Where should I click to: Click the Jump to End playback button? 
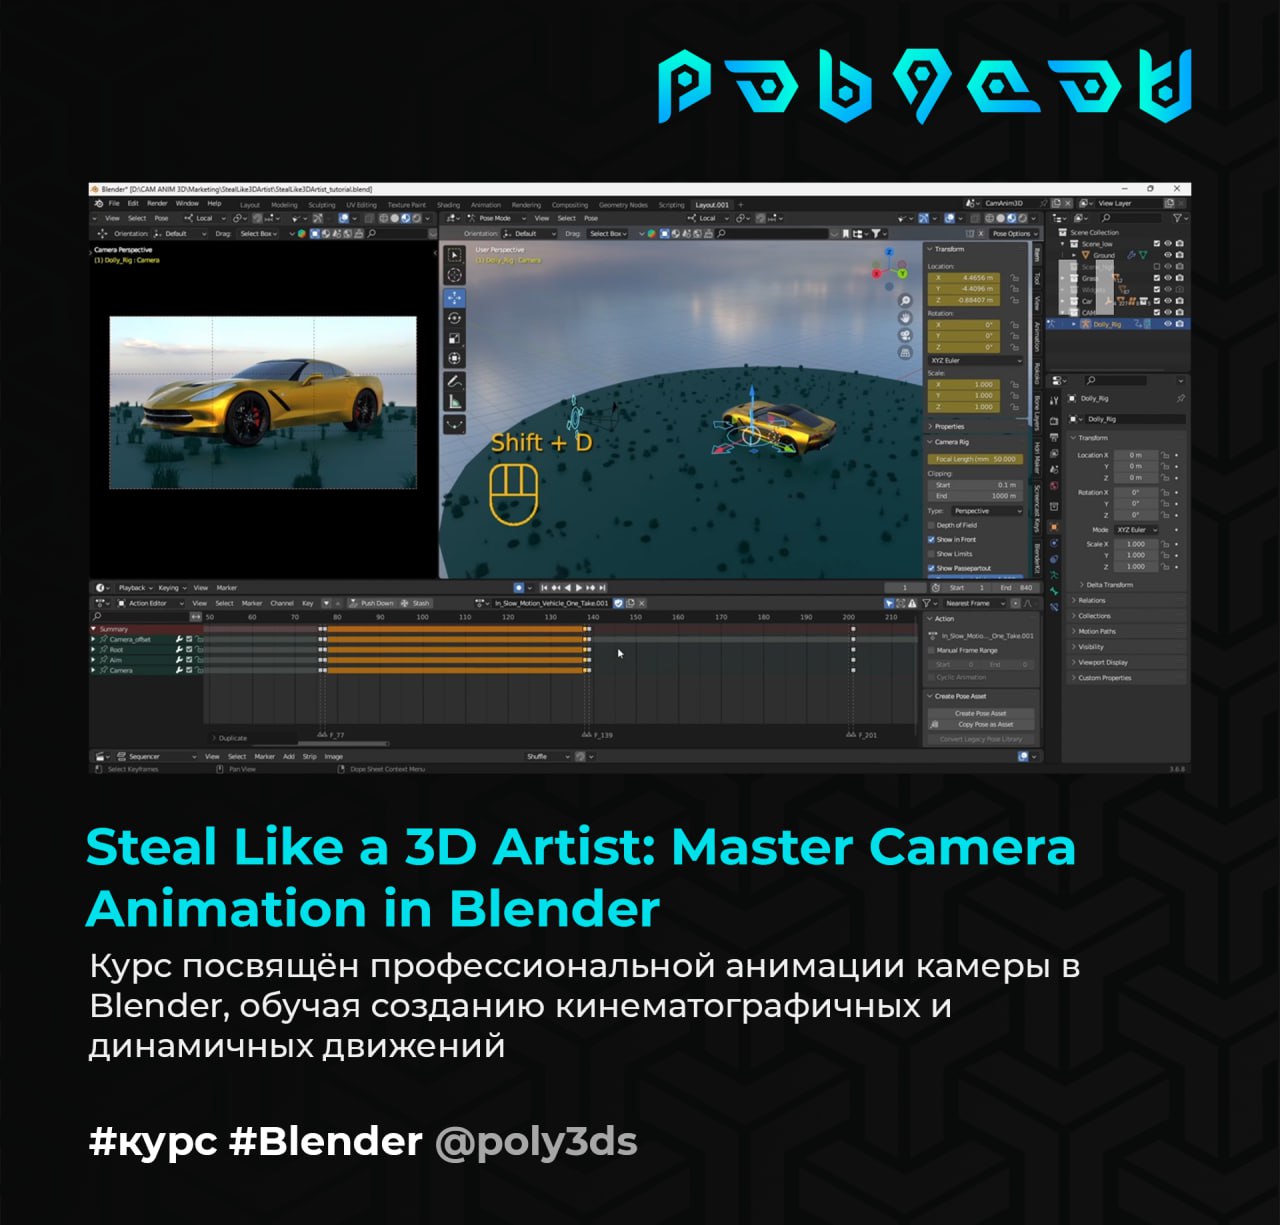point(602,588)
